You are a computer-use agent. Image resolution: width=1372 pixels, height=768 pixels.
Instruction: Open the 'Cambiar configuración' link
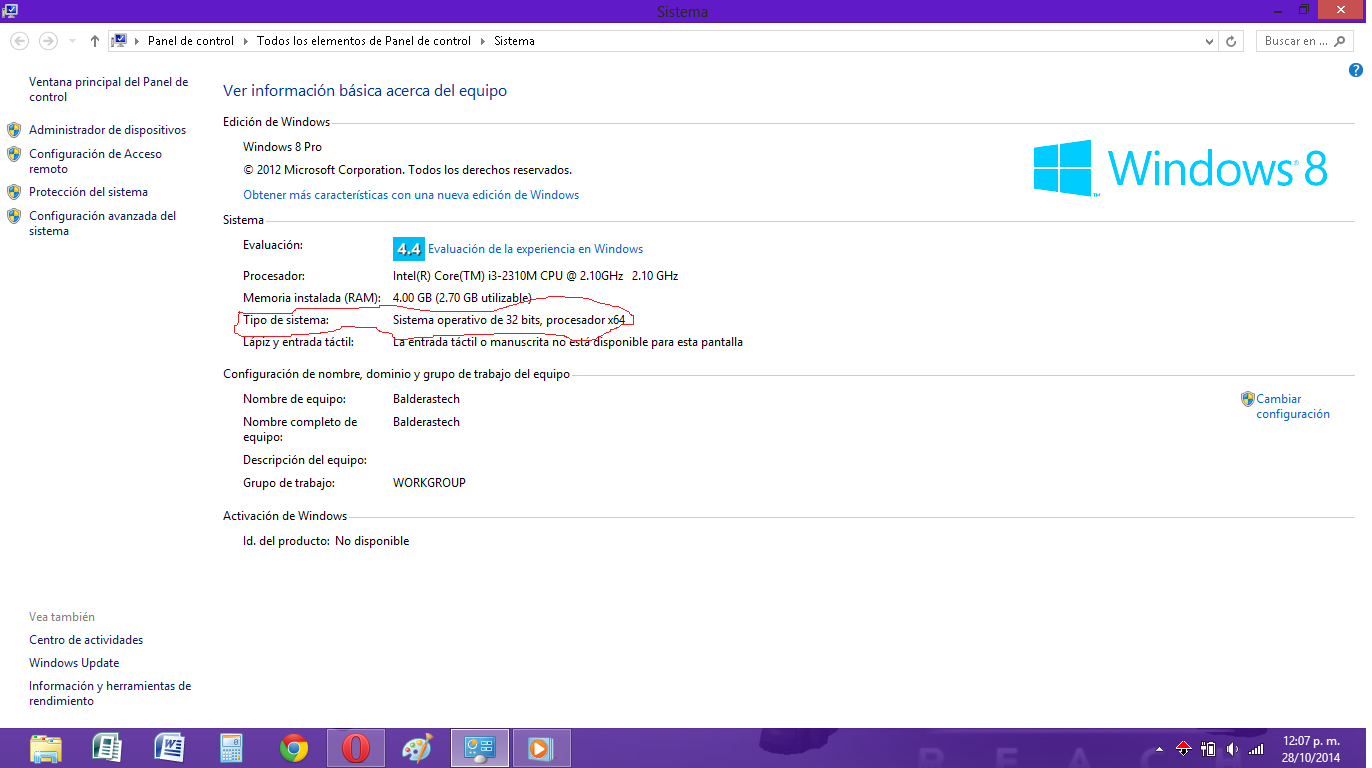pos(1285,404)
